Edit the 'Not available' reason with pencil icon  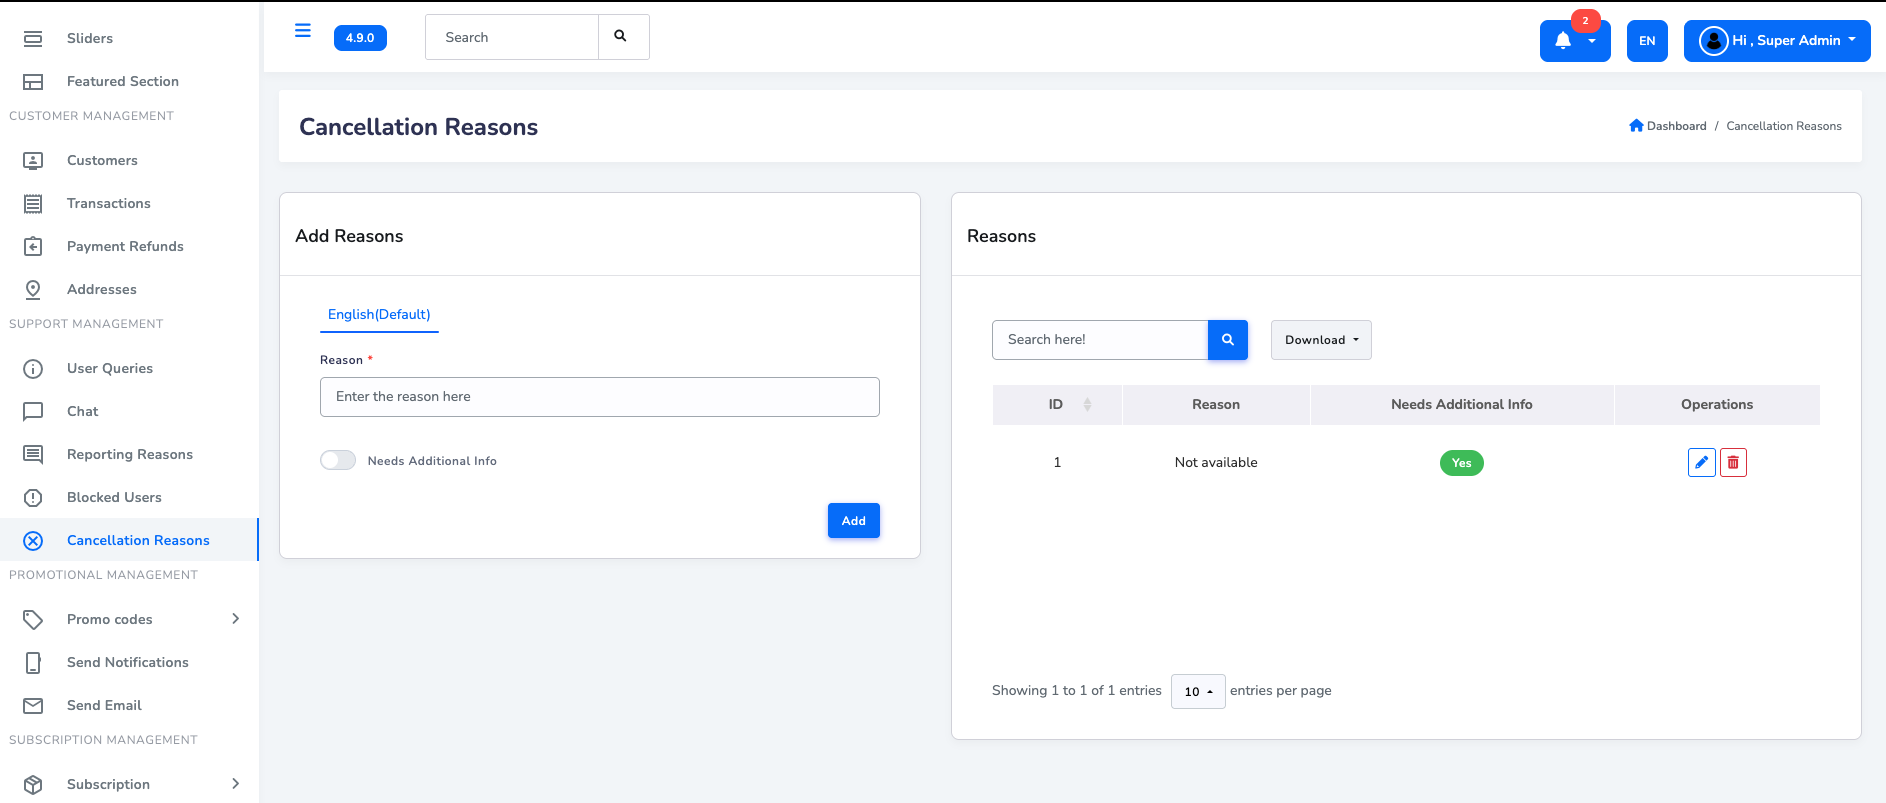[1702, 463]
